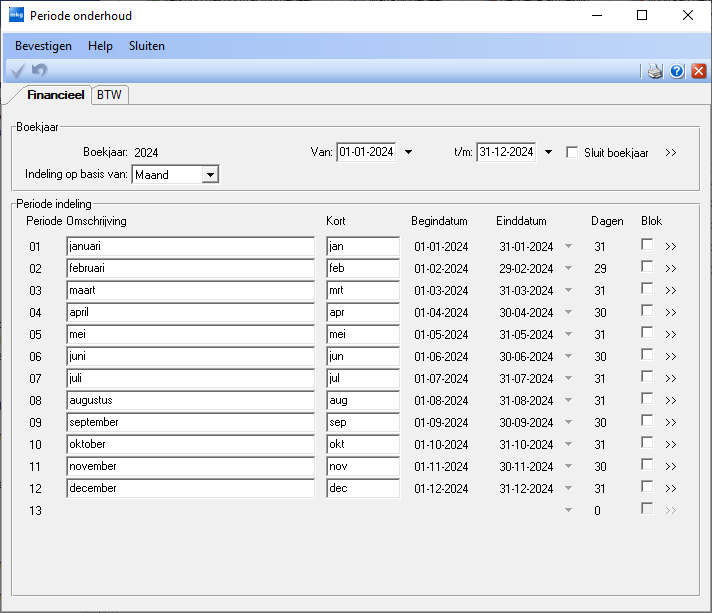712x613 pixels.
Task: Open Einddatum dropdown for period 04
Action: click(x=568, y=312)
